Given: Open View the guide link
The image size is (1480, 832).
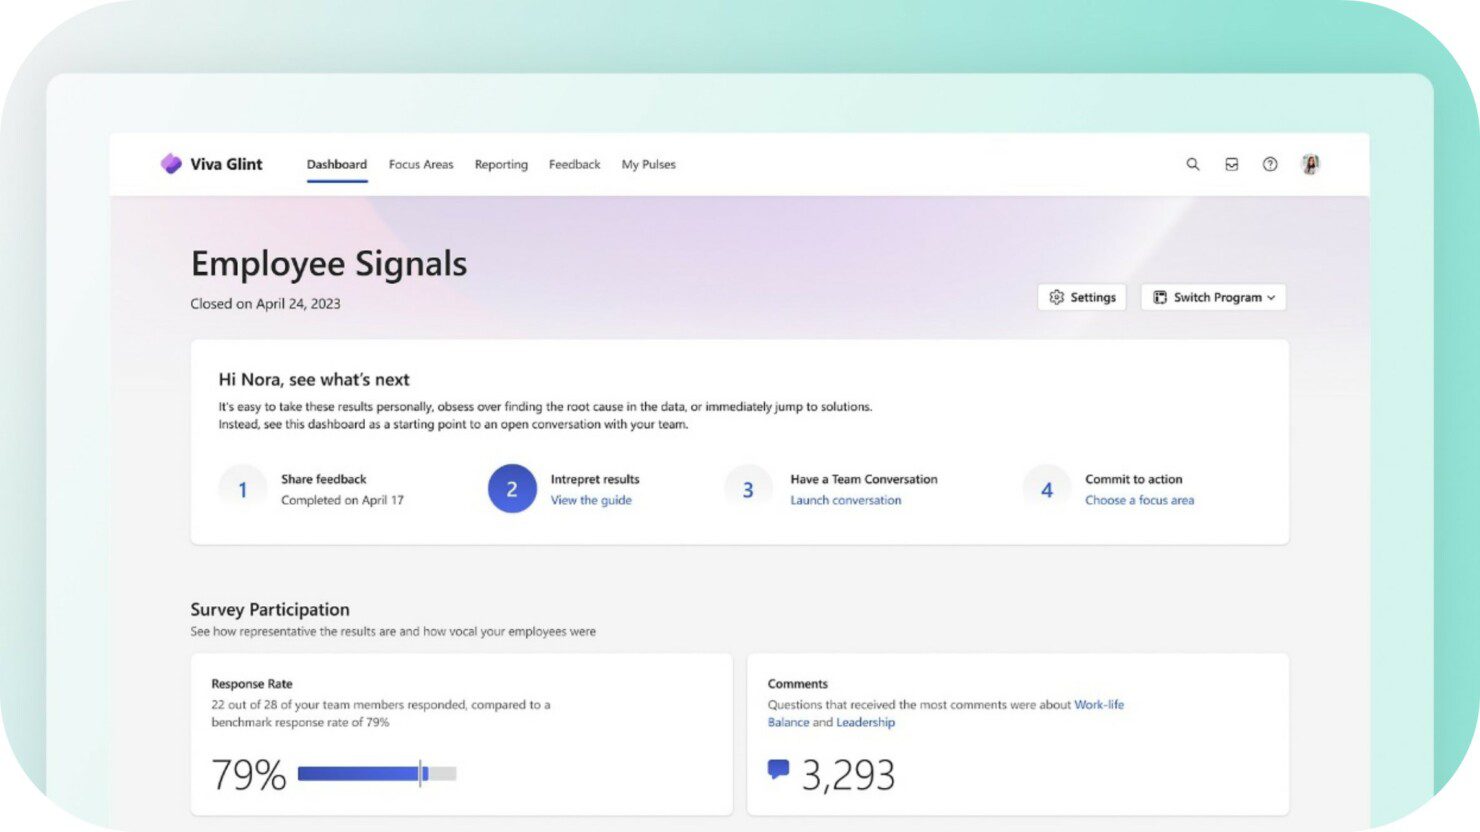Looking at the screenshot, I should point(591,500).
